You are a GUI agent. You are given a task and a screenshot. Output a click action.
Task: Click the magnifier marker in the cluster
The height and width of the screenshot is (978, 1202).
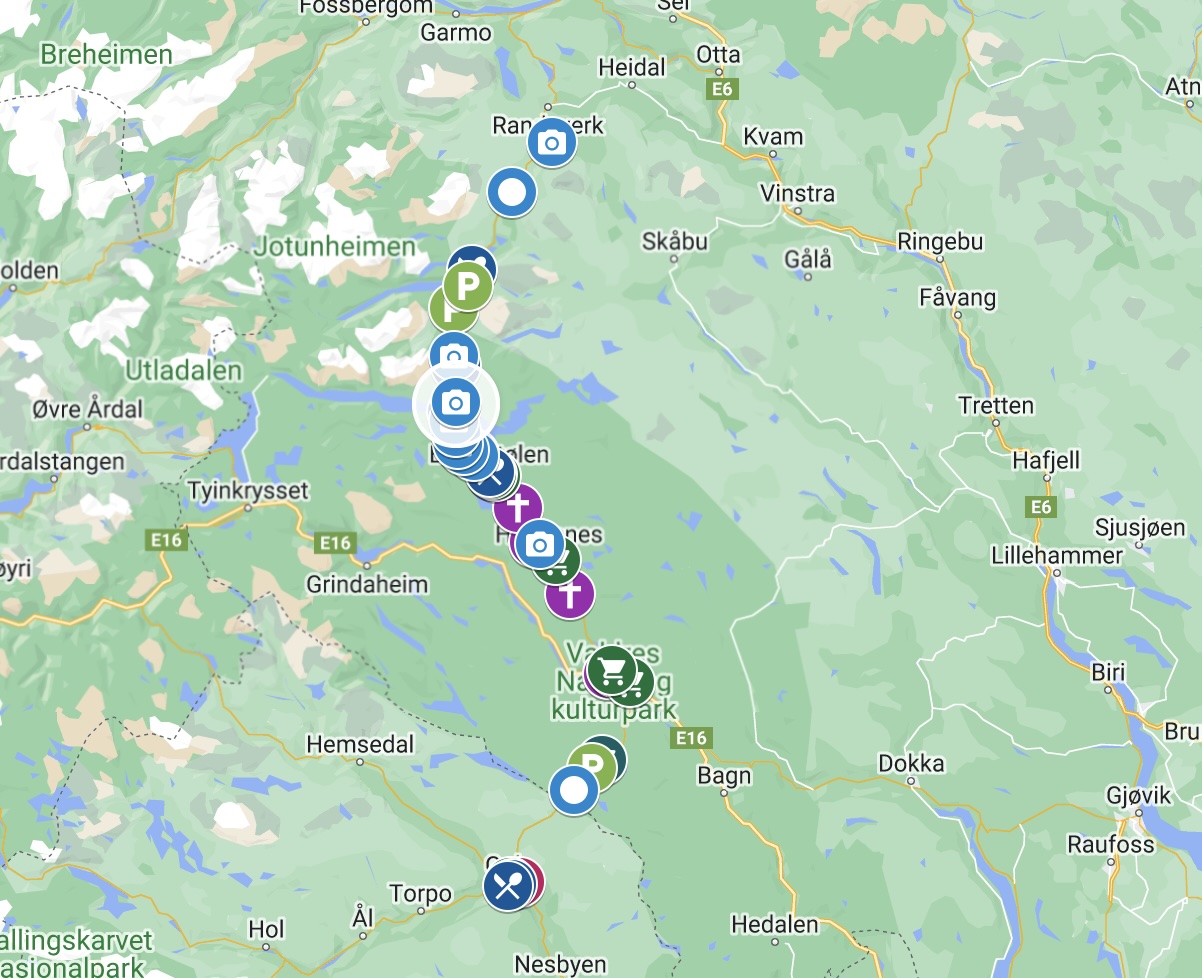pyautogui.click(x=492, y=476)
